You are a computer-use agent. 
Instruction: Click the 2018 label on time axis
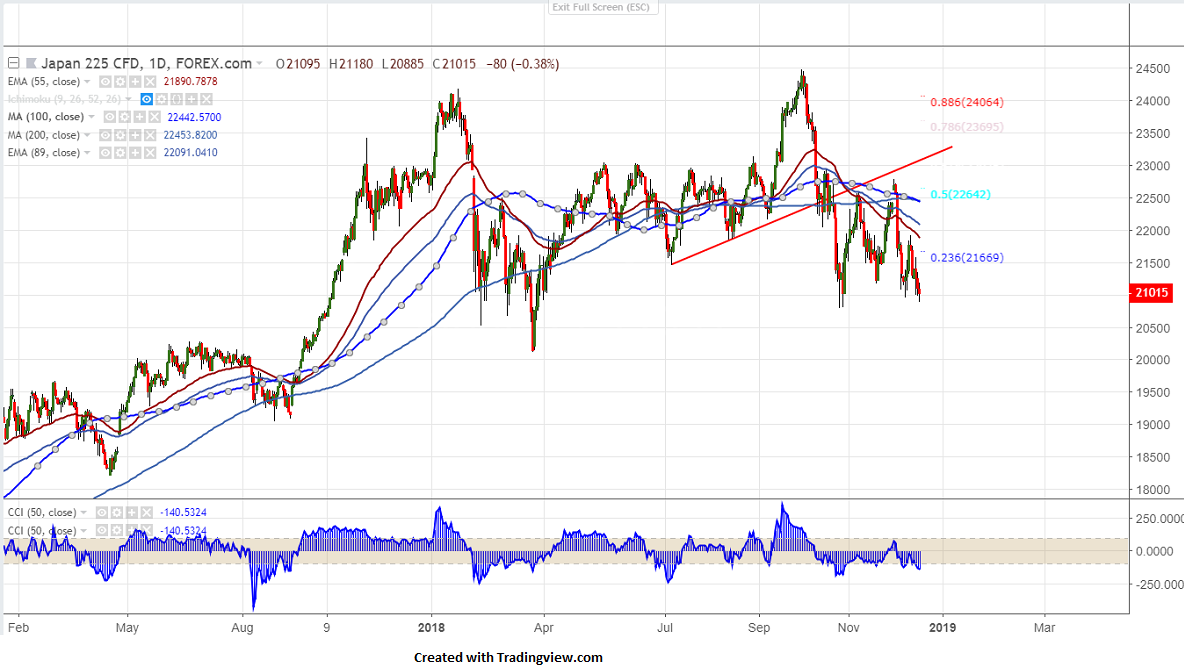(432, 627)
